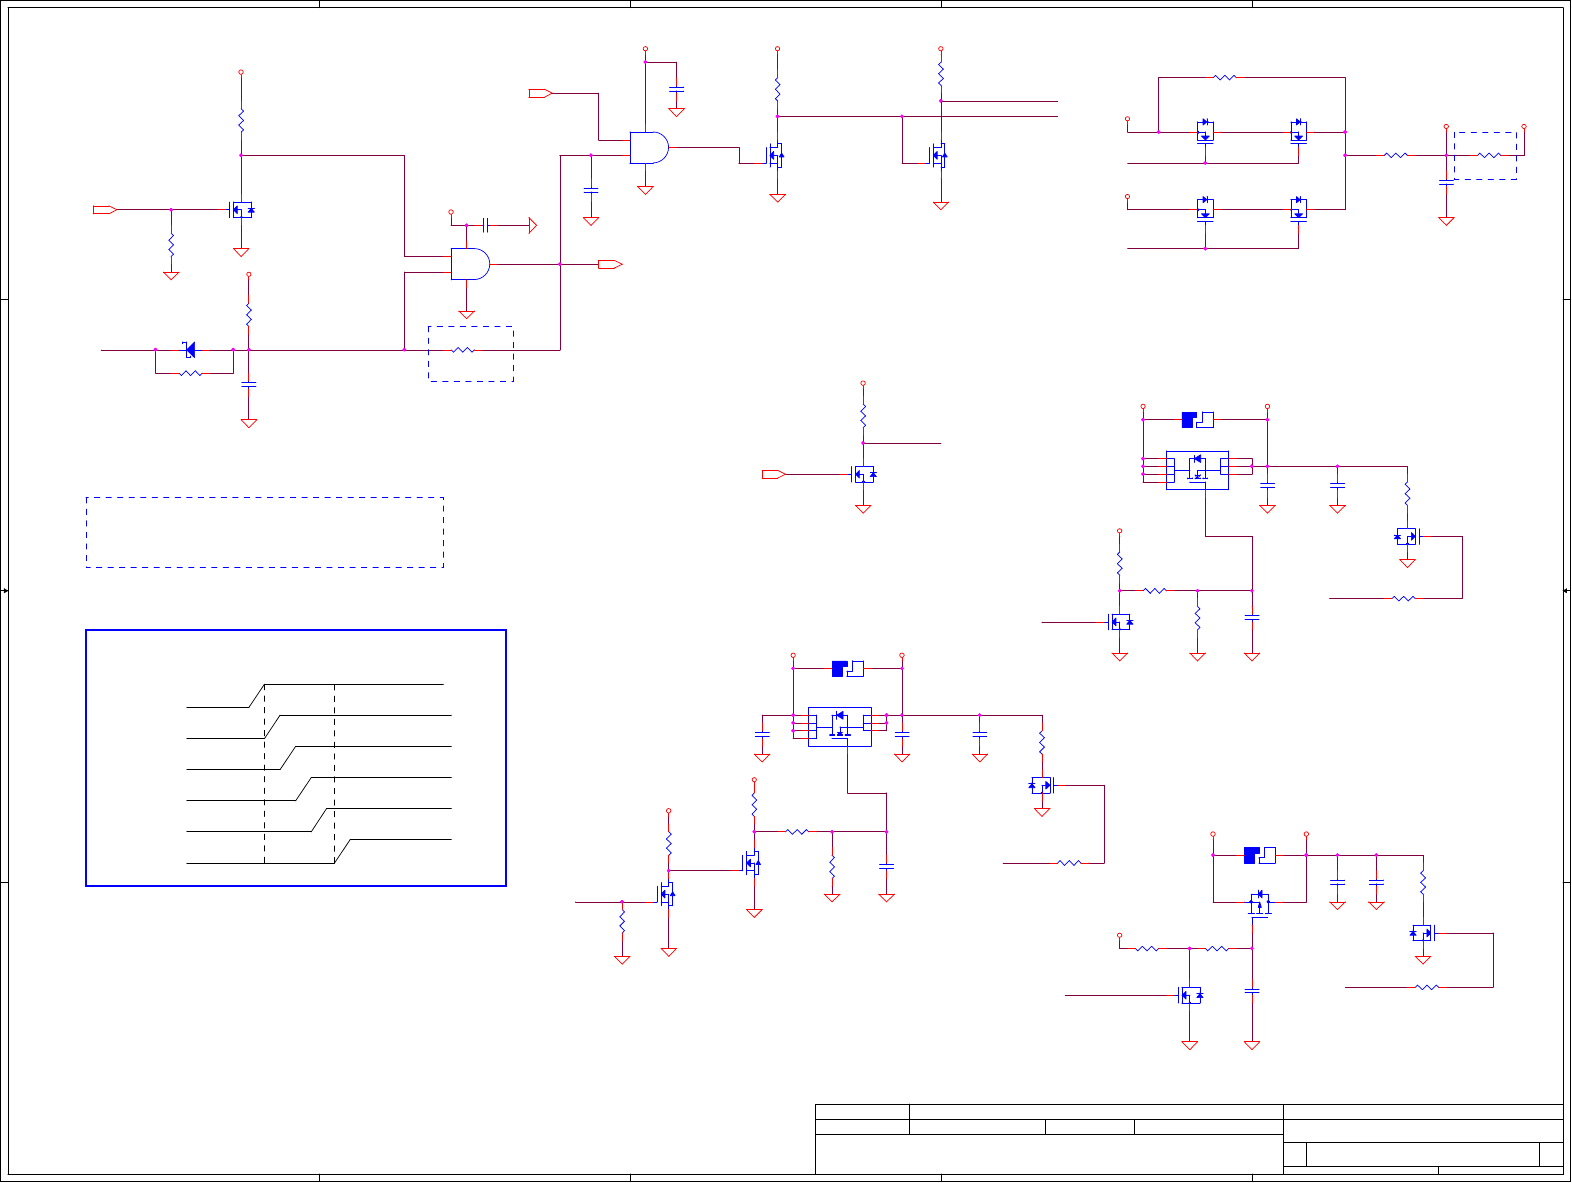Select the AND gate driving a MOSFET gate
This screenshot has height=1183, width=1572.
[x=649, y=148]
